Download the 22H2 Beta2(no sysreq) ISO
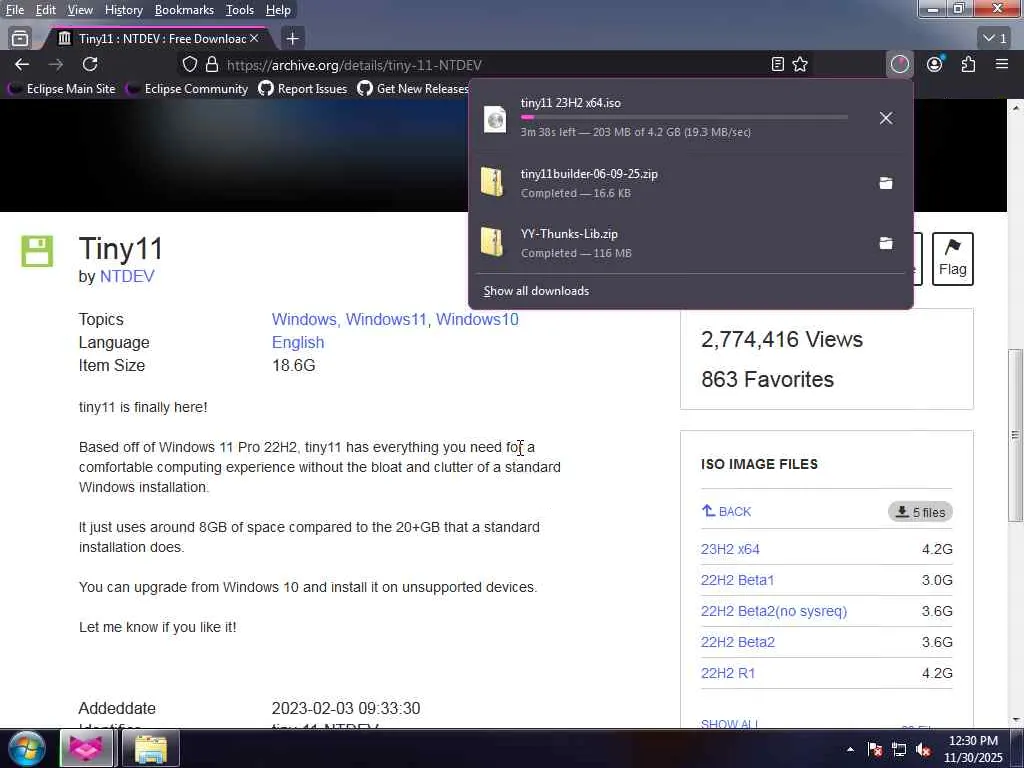This screenshot has height=768, width=1024. 774,611
